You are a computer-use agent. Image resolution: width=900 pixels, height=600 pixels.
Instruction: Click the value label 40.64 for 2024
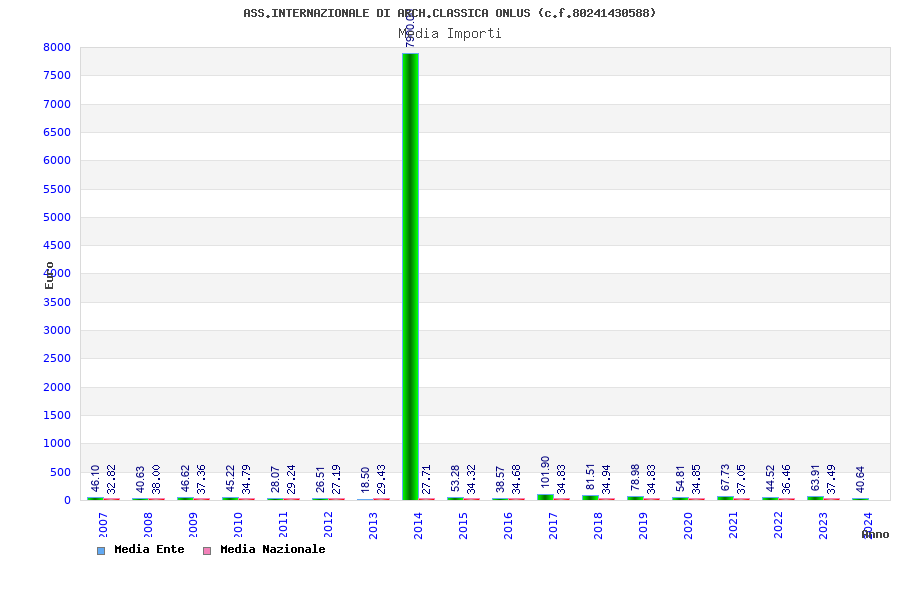pyautogui.click(x=860, y=479)
